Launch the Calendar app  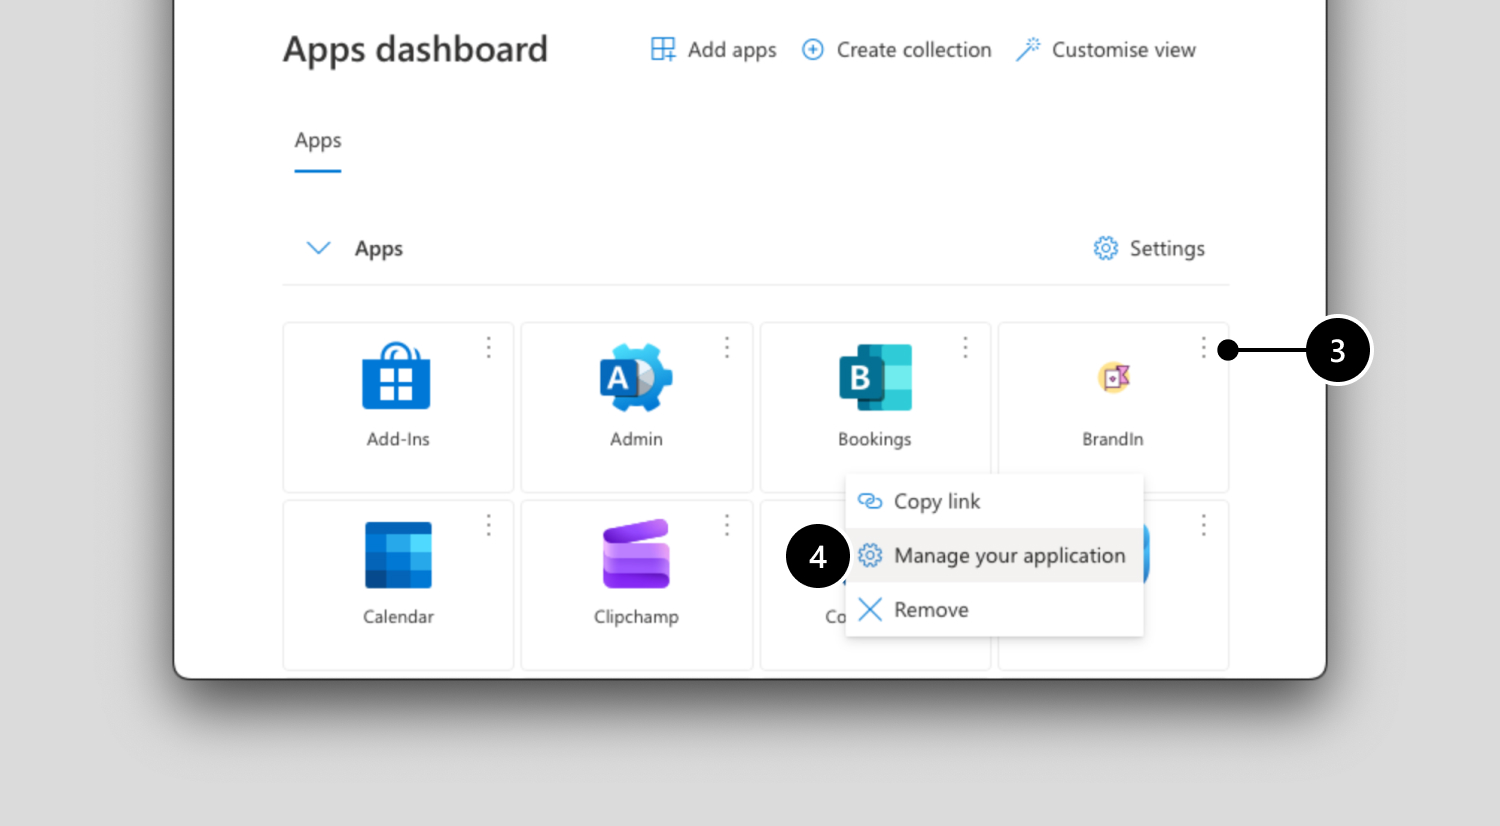click(398, 585)
